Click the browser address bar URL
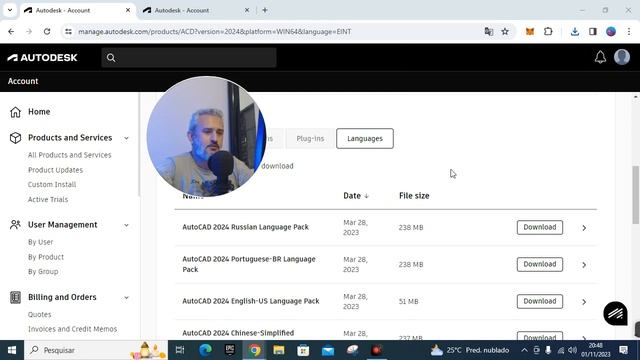 coord(214,31)
